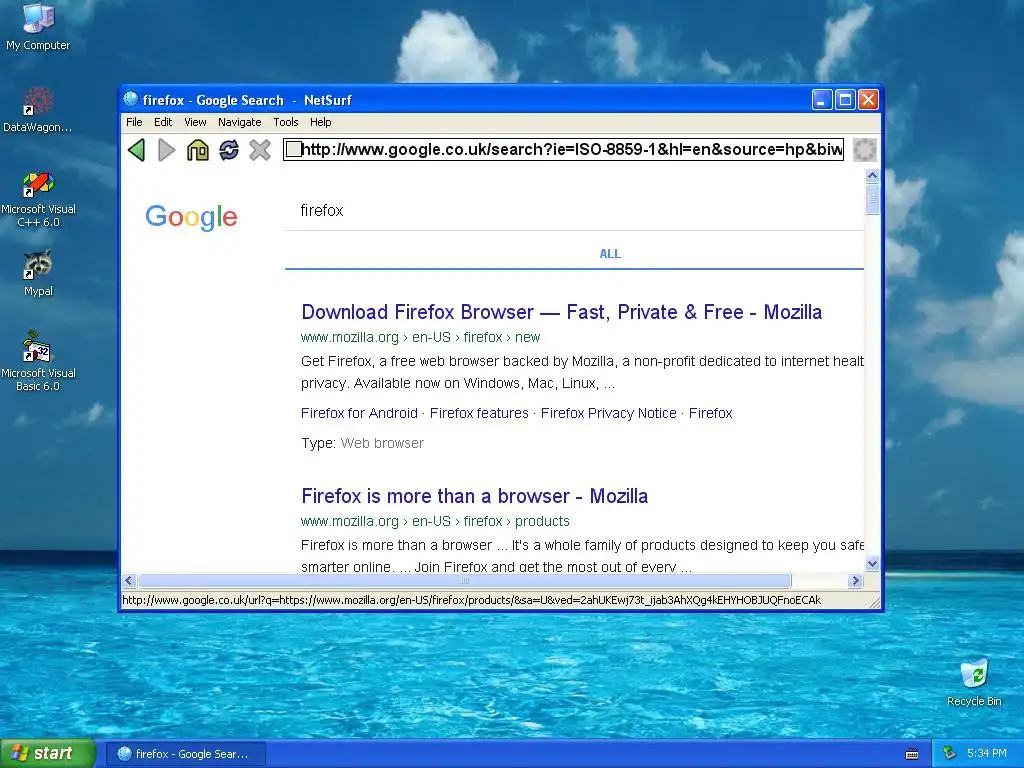Viewport: 1024px width, 768px height.
Task: Click the system tray network icon
Action: [x=950, y=754]
